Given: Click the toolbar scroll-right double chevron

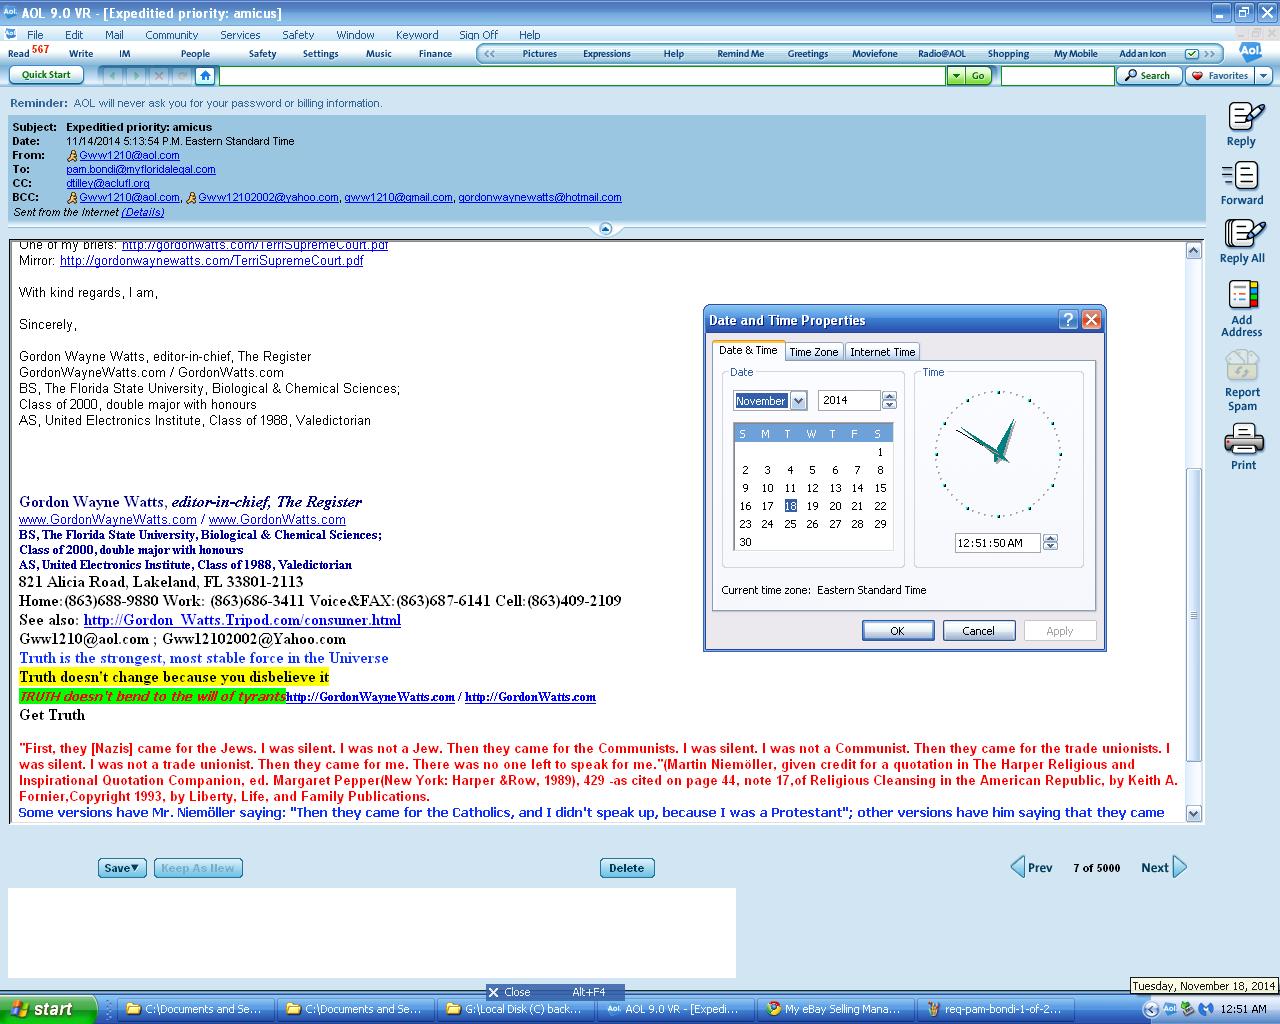Looking at the screenshot, I should click(1210, 54).
